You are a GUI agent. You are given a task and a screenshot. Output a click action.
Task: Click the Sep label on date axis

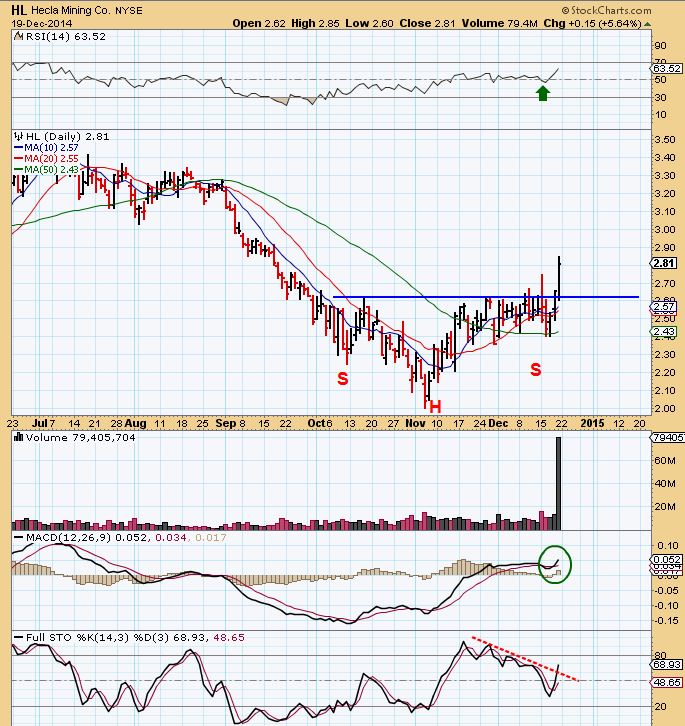point(226,423)
